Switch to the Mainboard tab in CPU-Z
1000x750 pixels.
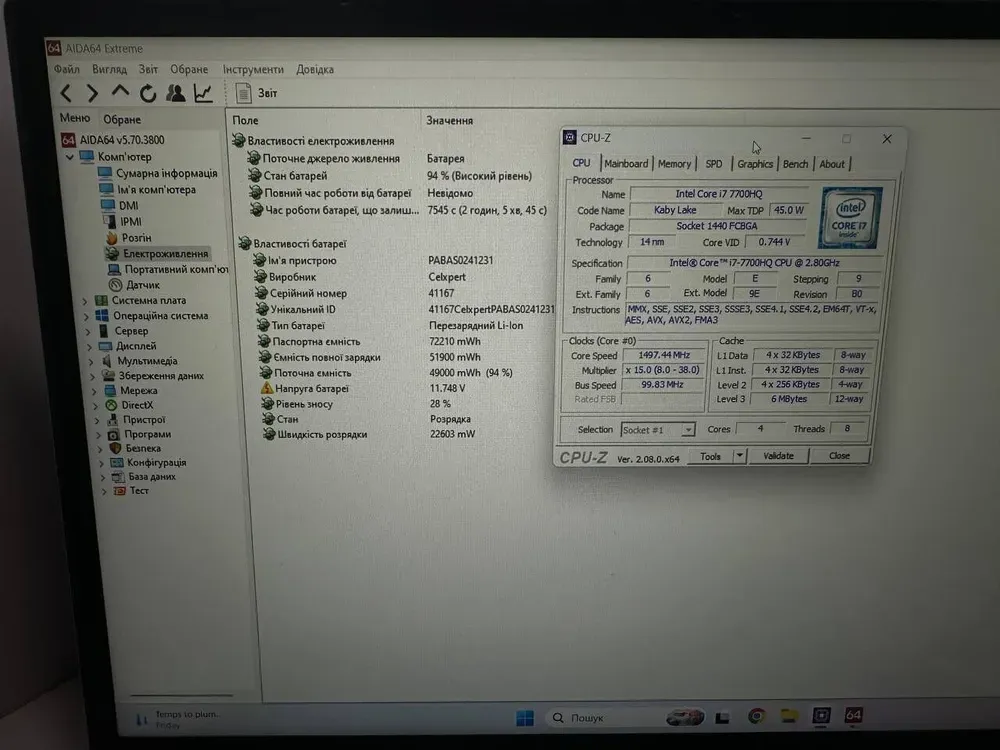(626, 164)
